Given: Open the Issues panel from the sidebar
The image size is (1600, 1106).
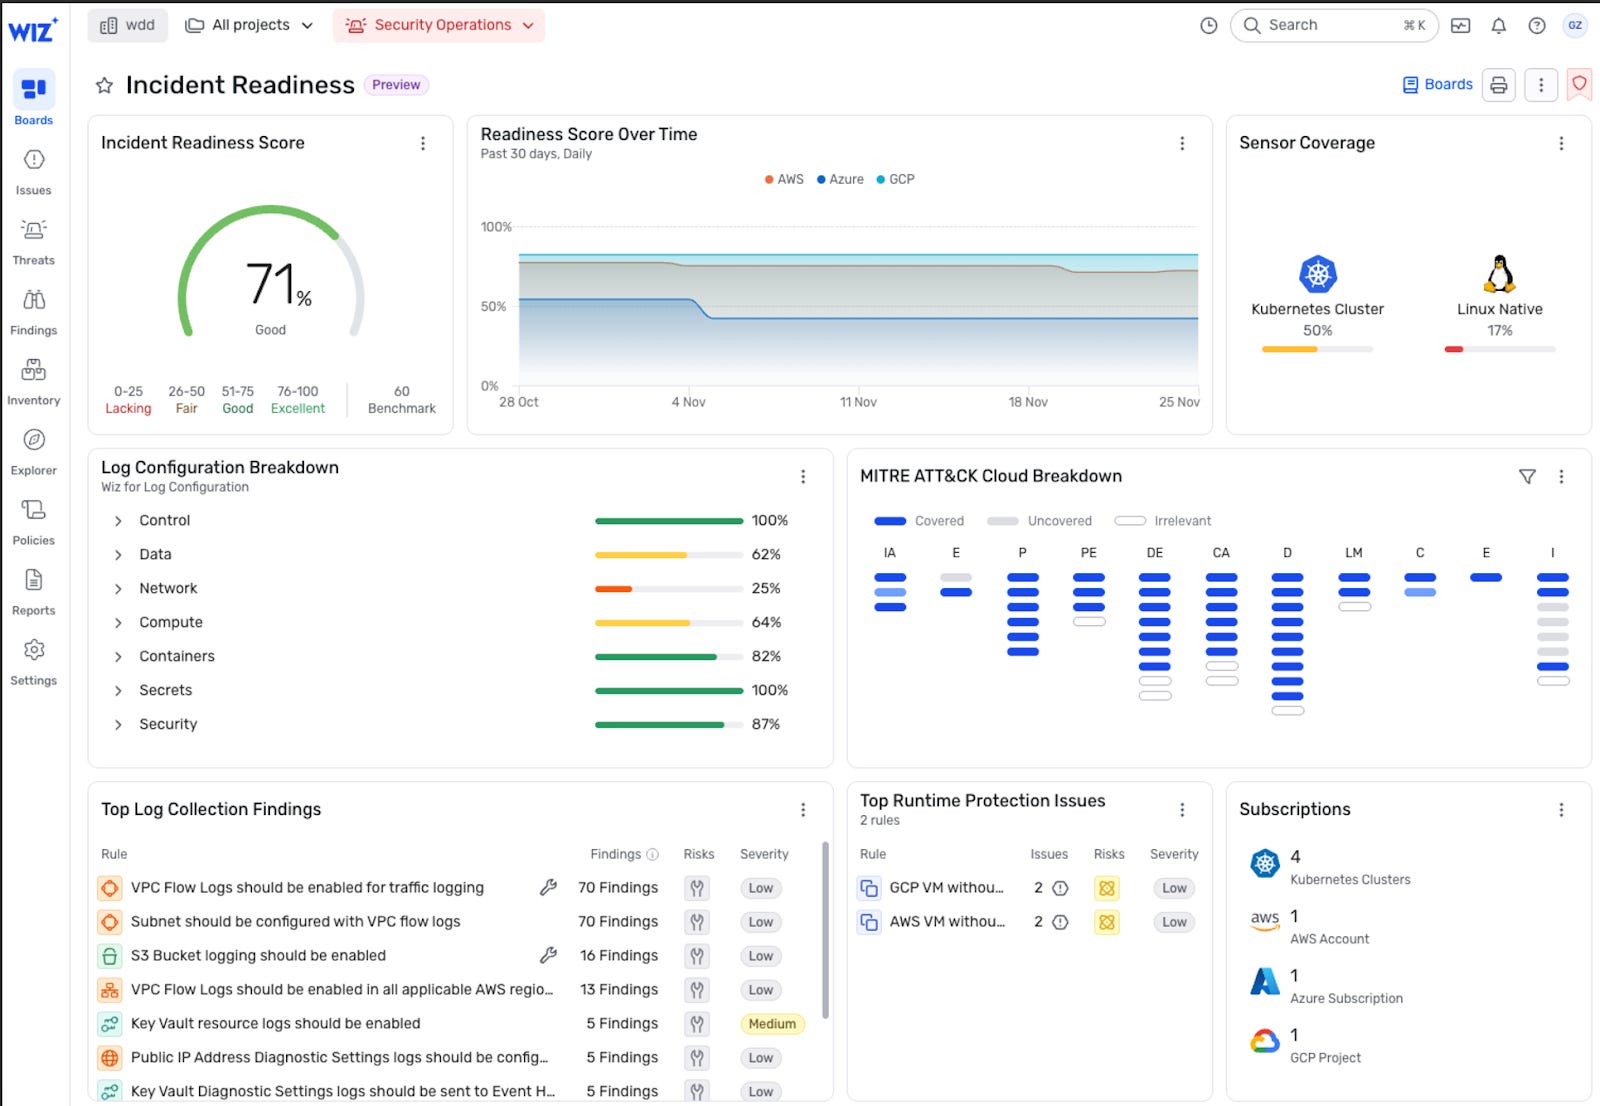Looking at the screenshot, I should click(x=33, y=172).
